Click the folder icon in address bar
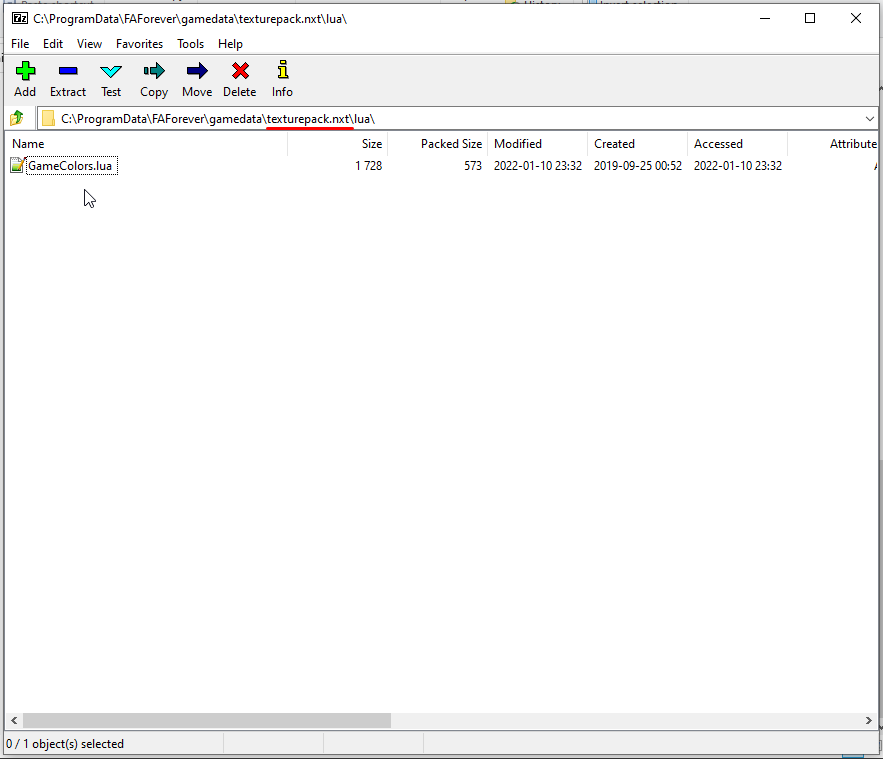The height and width of the screenshot is (759, 883). (48, 118)
